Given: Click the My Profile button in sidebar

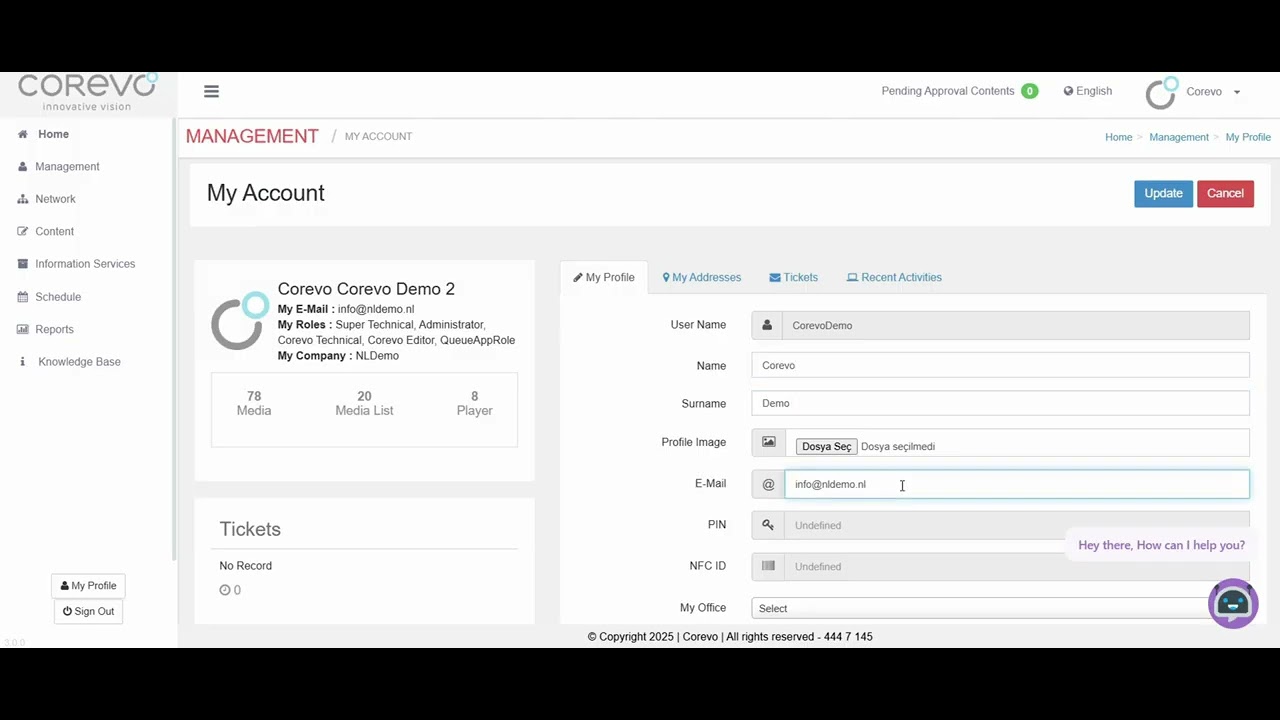Looking at the screenshot, I should click(88, 586).
